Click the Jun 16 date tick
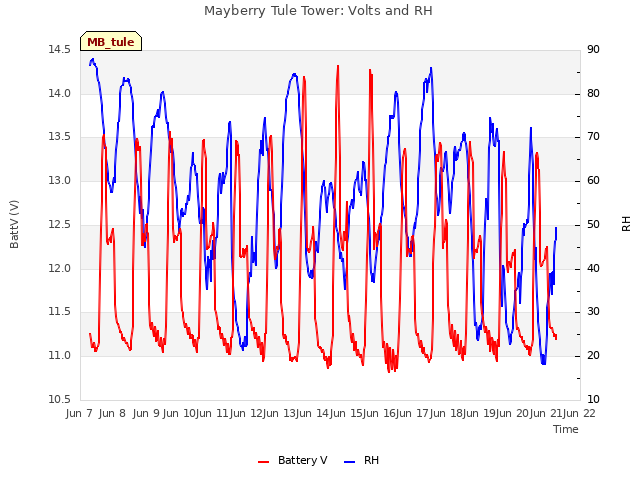This screenshot has width=640, height=480. tap(378, 413)
